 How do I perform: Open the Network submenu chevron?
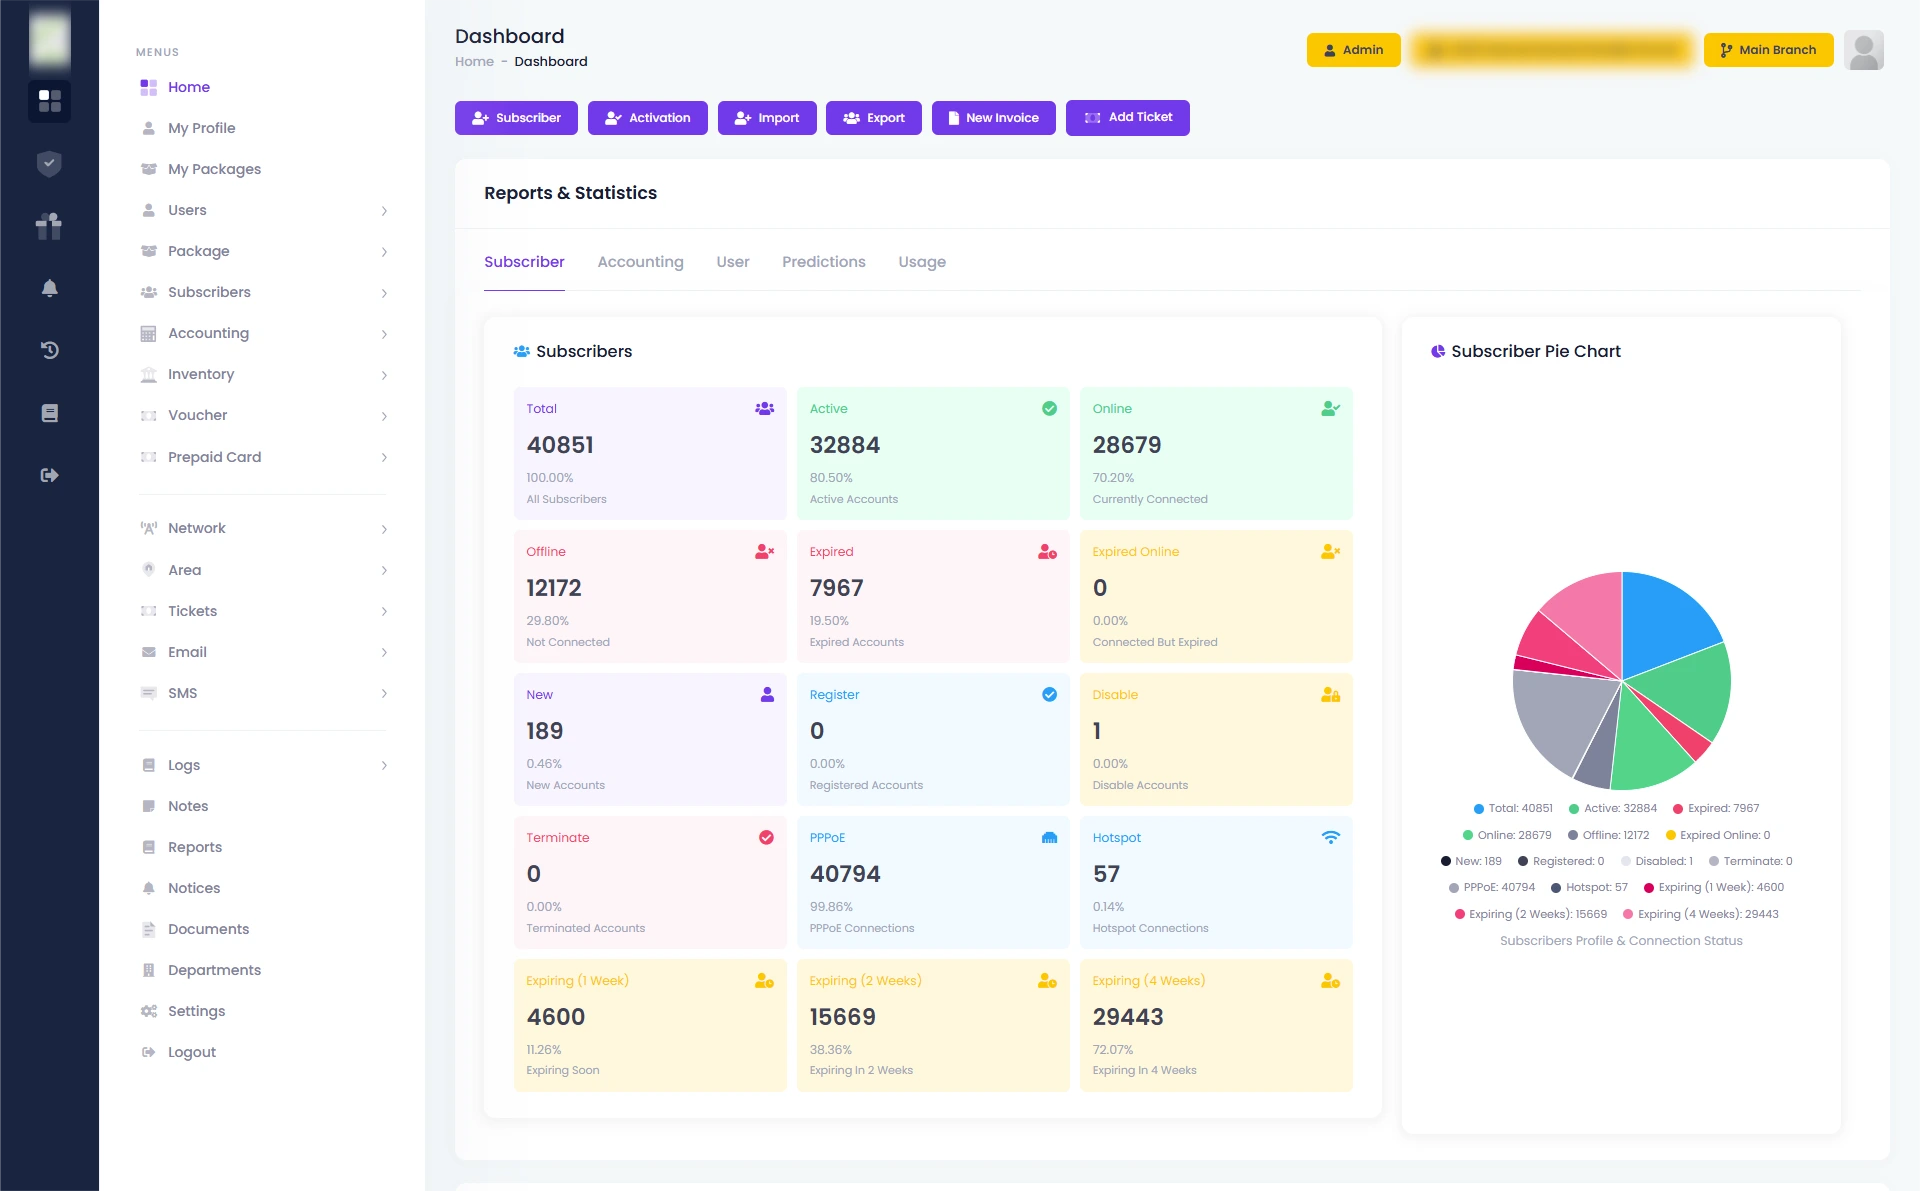[384, 528]
